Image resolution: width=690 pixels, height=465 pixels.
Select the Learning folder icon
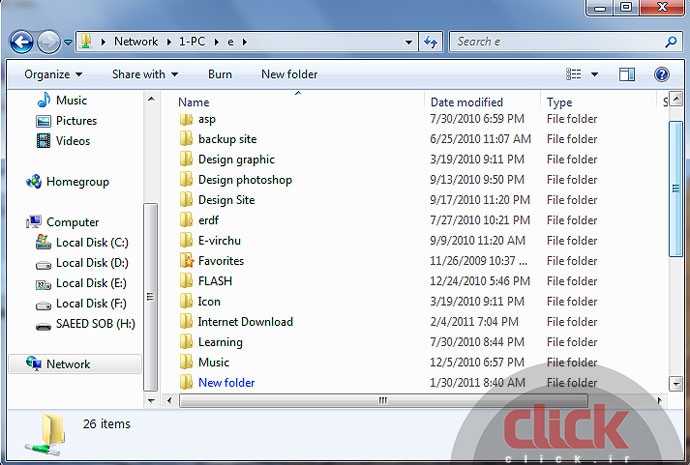(186, 342)
